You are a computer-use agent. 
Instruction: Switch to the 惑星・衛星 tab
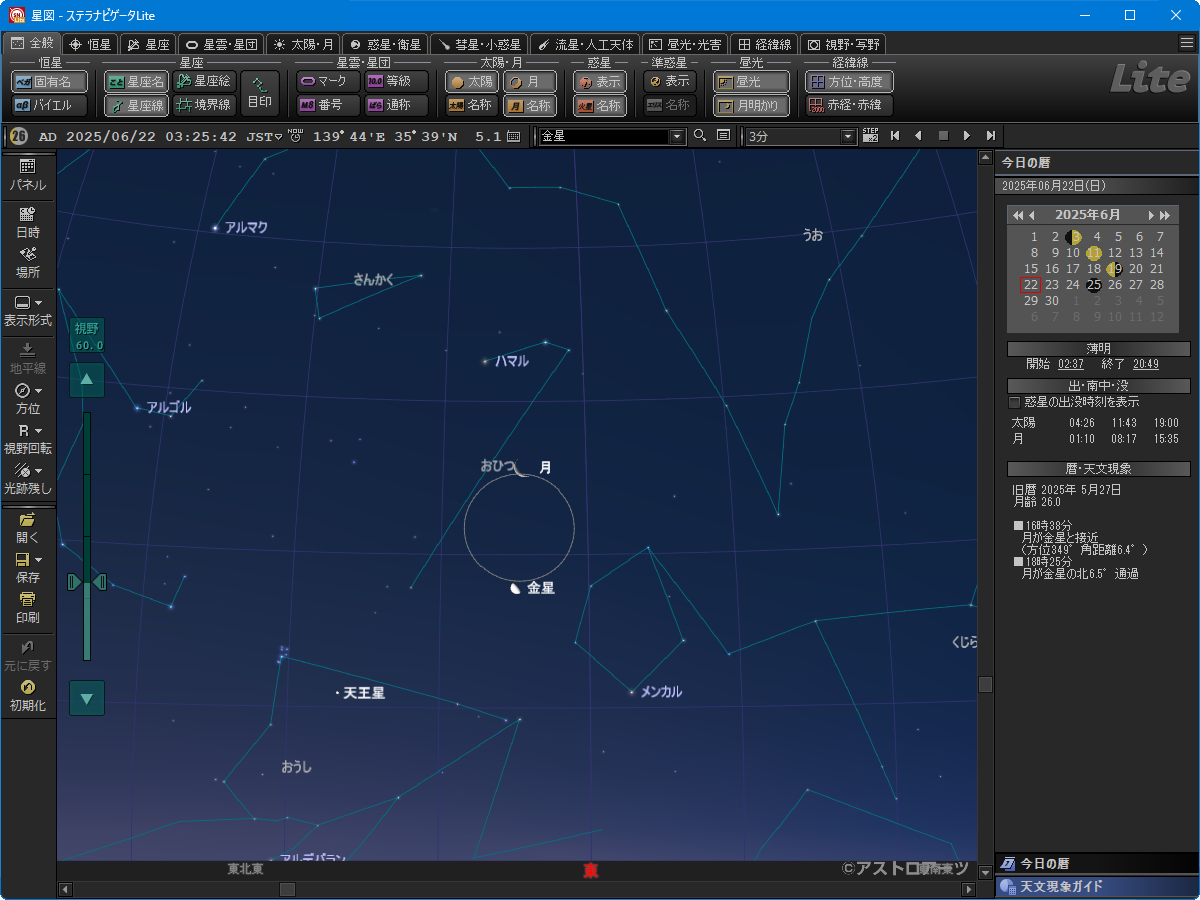pos(385,44)
